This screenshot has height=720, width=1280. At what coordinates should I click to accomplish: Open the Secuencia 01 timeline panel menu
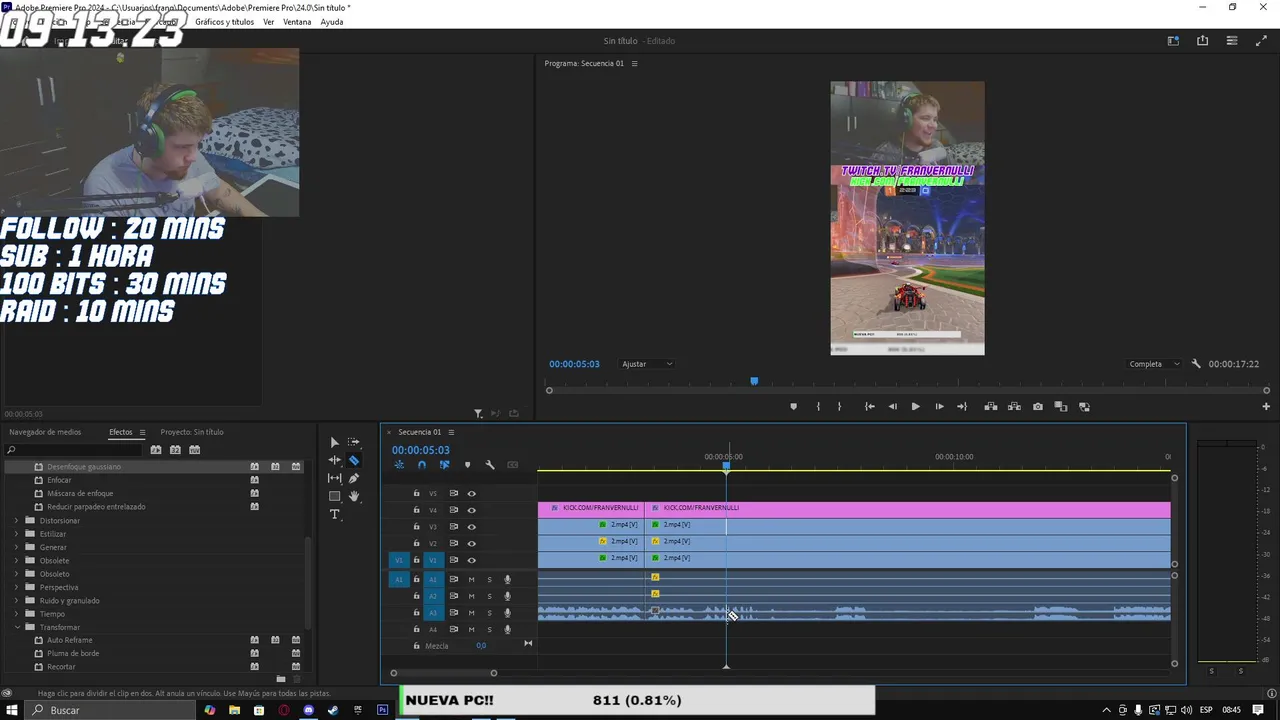point(451,432)
